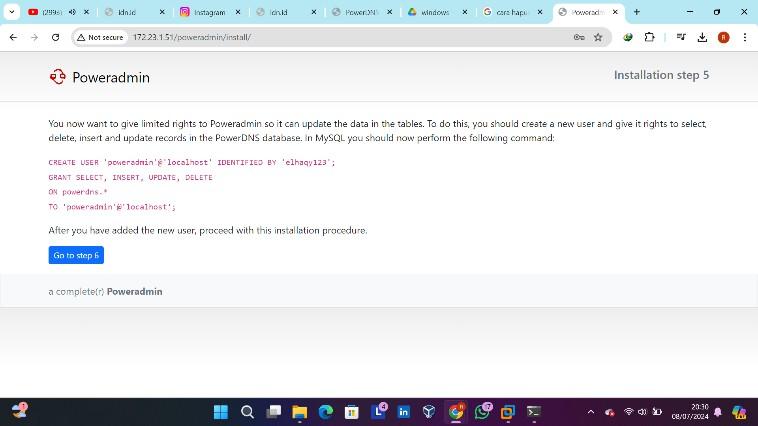Open the Terminal icon on the taskbar

pos(534,412)
